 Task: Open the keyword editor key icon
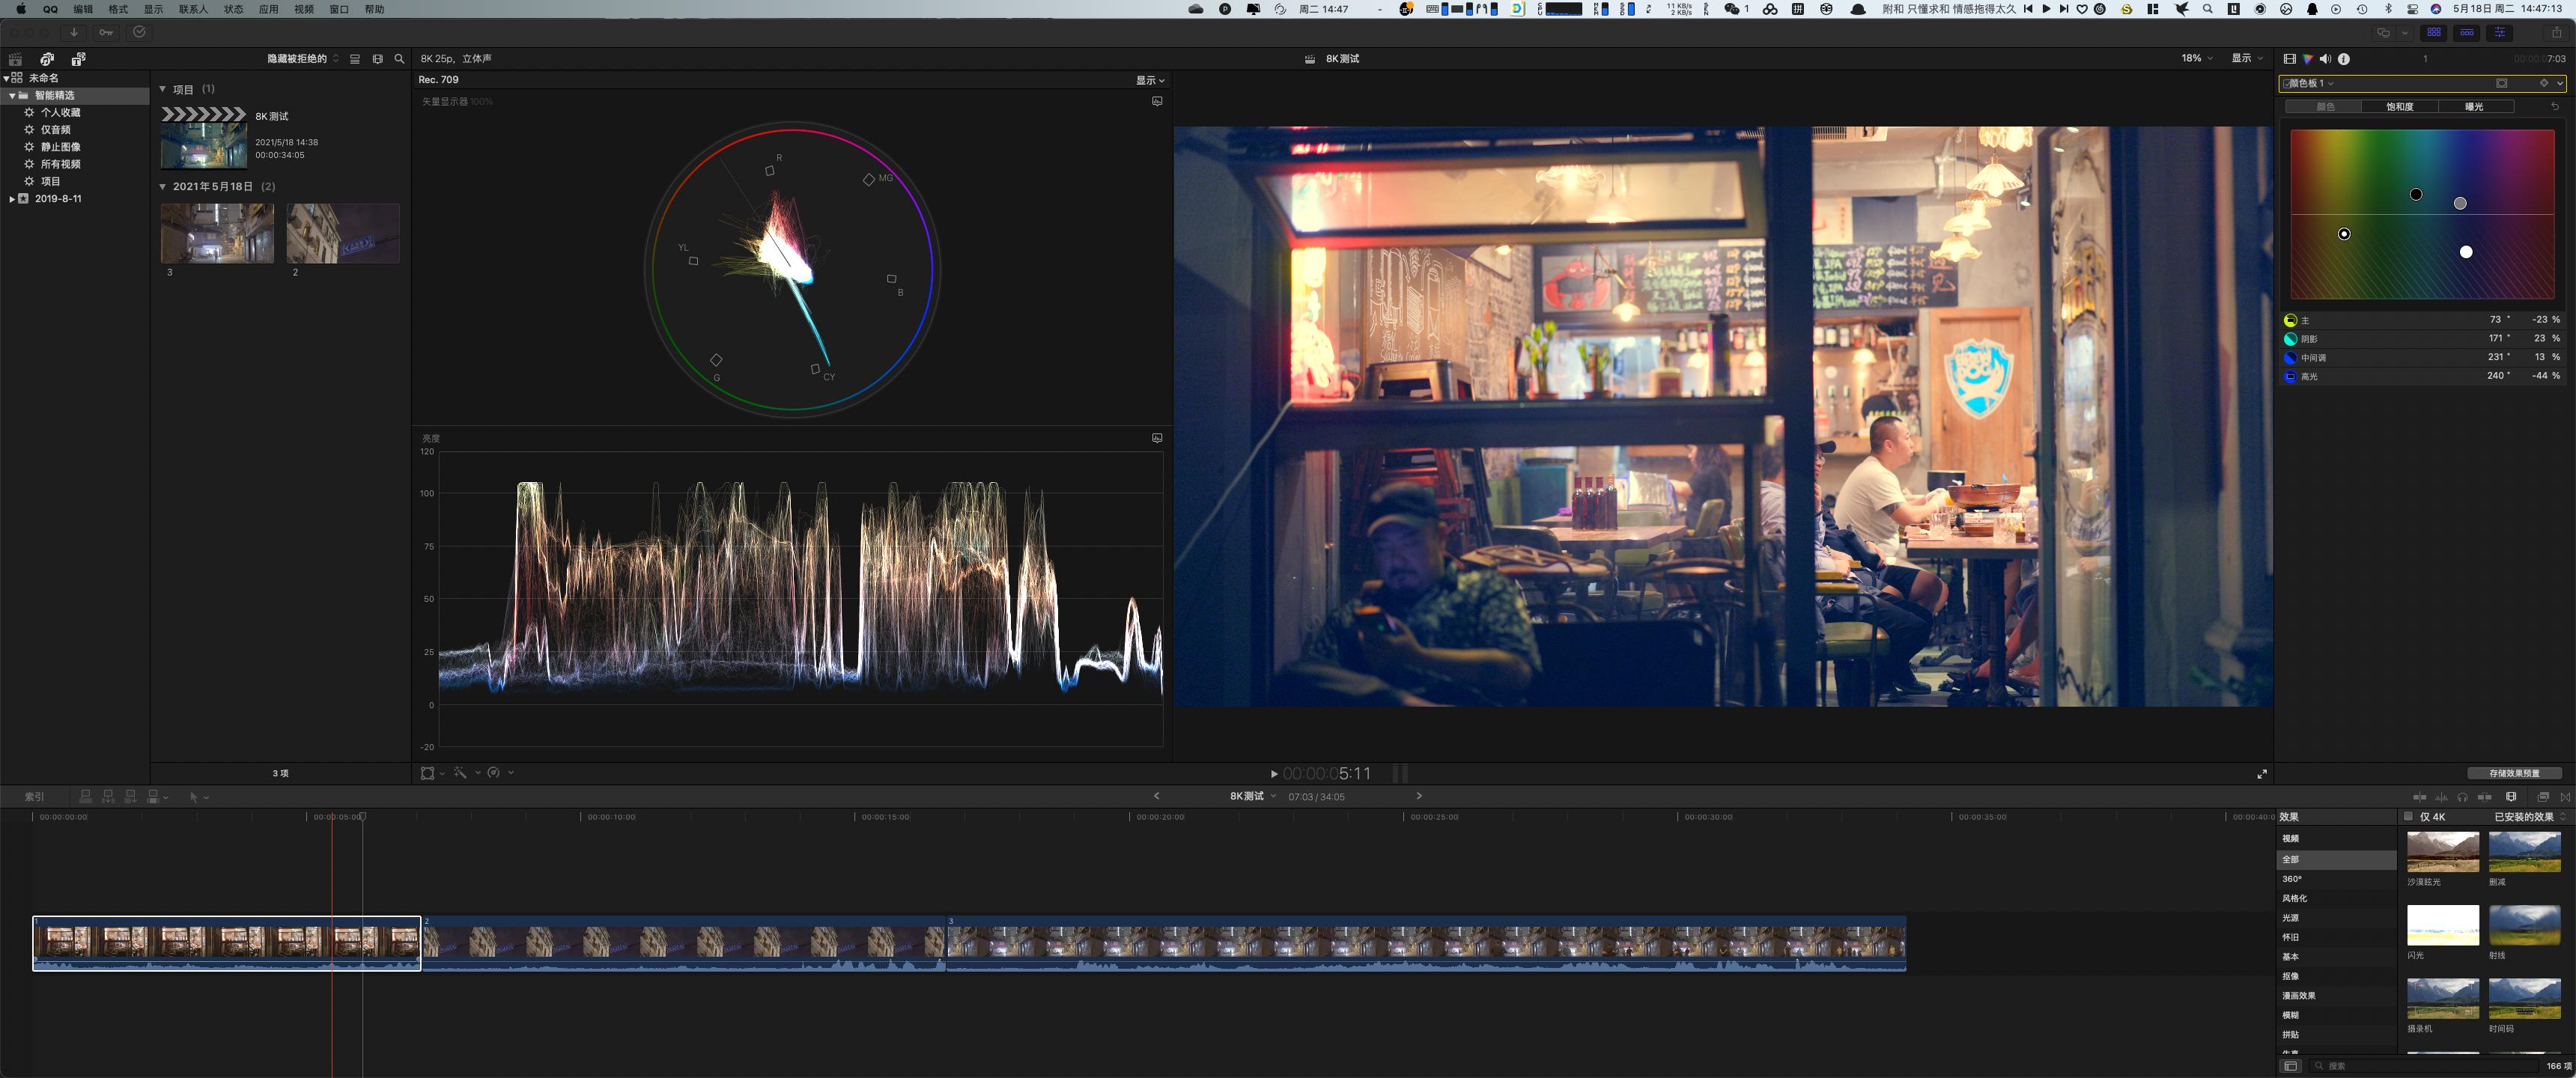click(106, 32)
